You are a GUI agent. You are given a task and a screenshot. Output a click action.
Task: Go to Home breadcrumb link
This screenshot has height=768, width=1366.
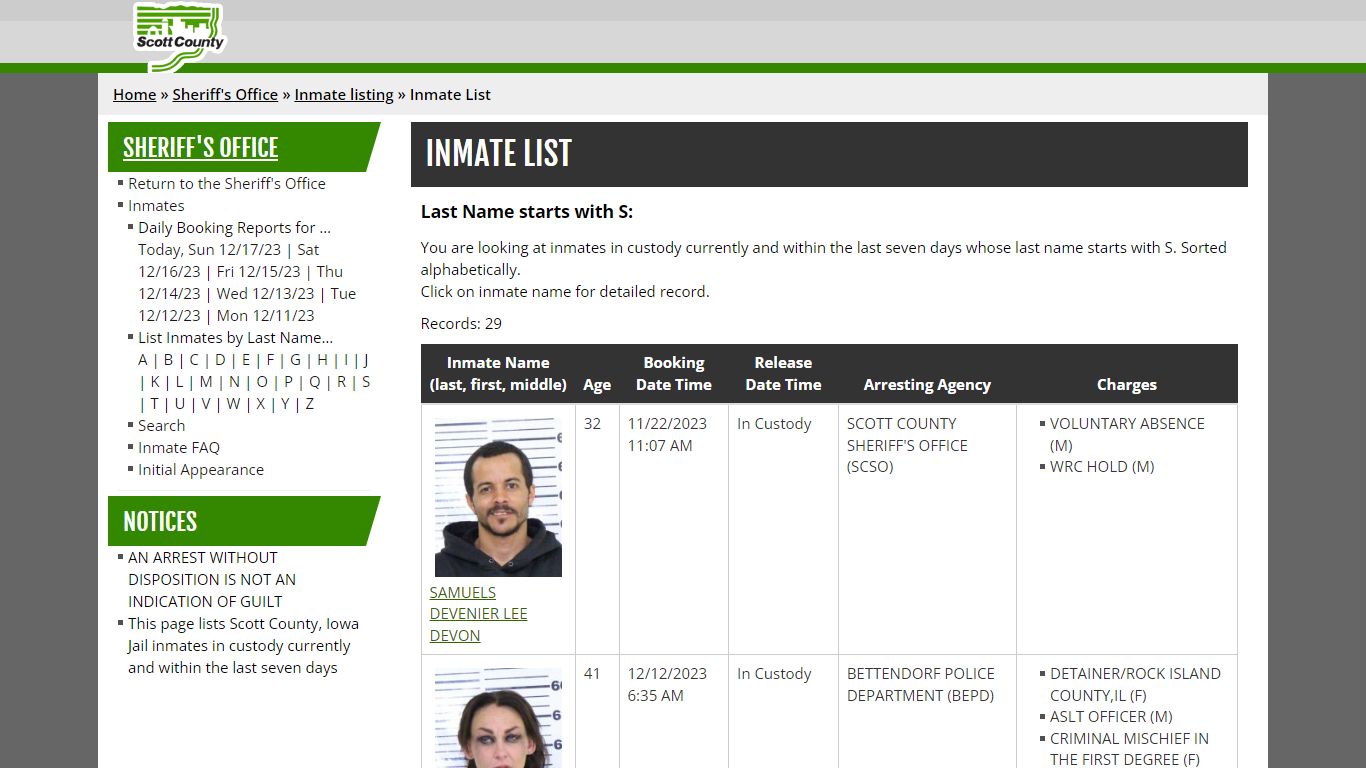click(x=134, y=94)
